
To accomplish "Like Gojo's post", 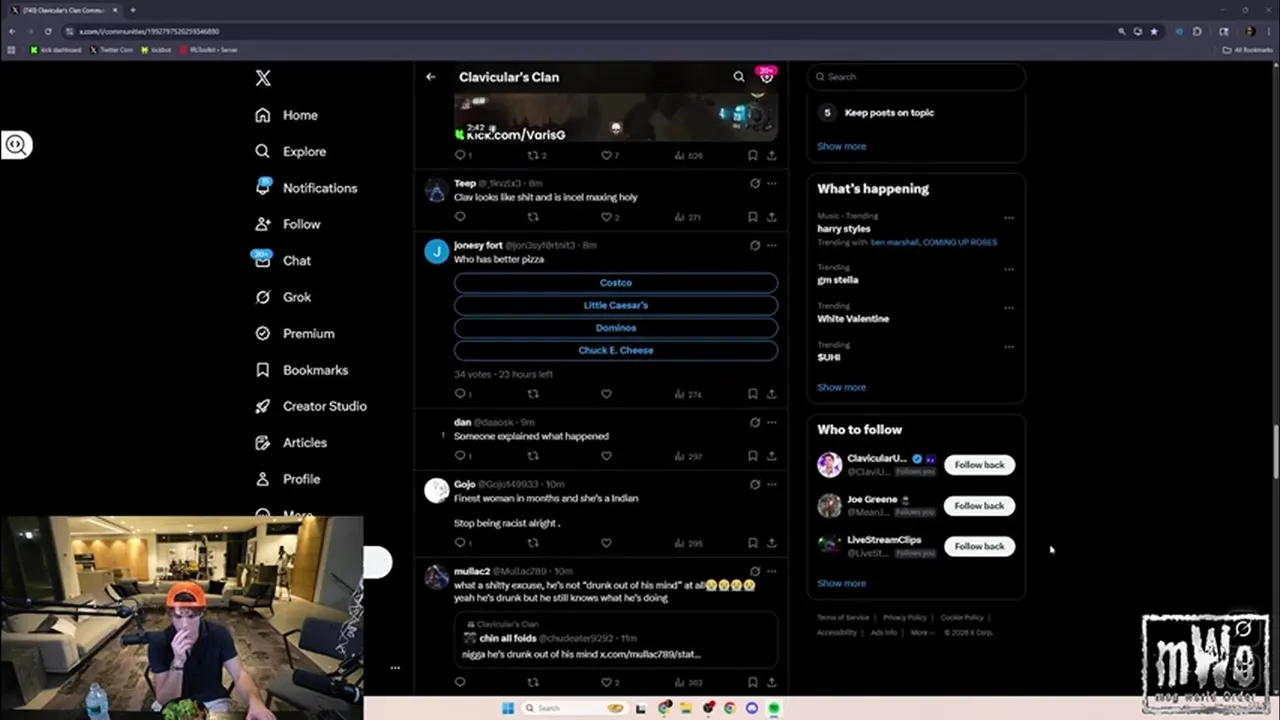I will (606, 543).
